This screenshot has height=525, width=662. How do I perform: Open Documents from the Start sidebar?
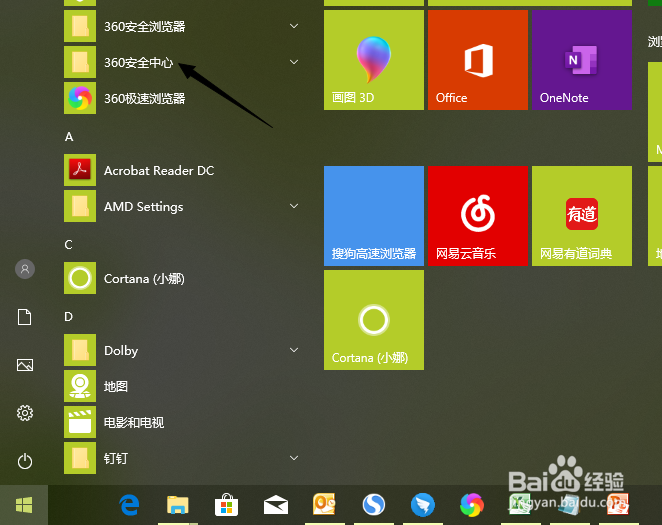pyautogui.click(x=24, y=317)
